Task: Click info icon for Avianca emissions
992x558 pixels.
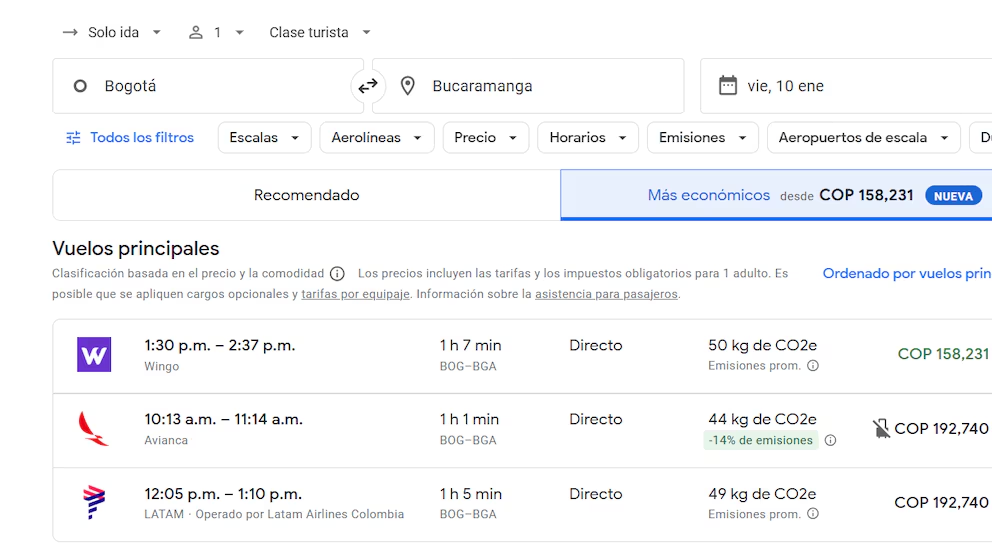Action: pyautogui.click(x=830, y=440)
